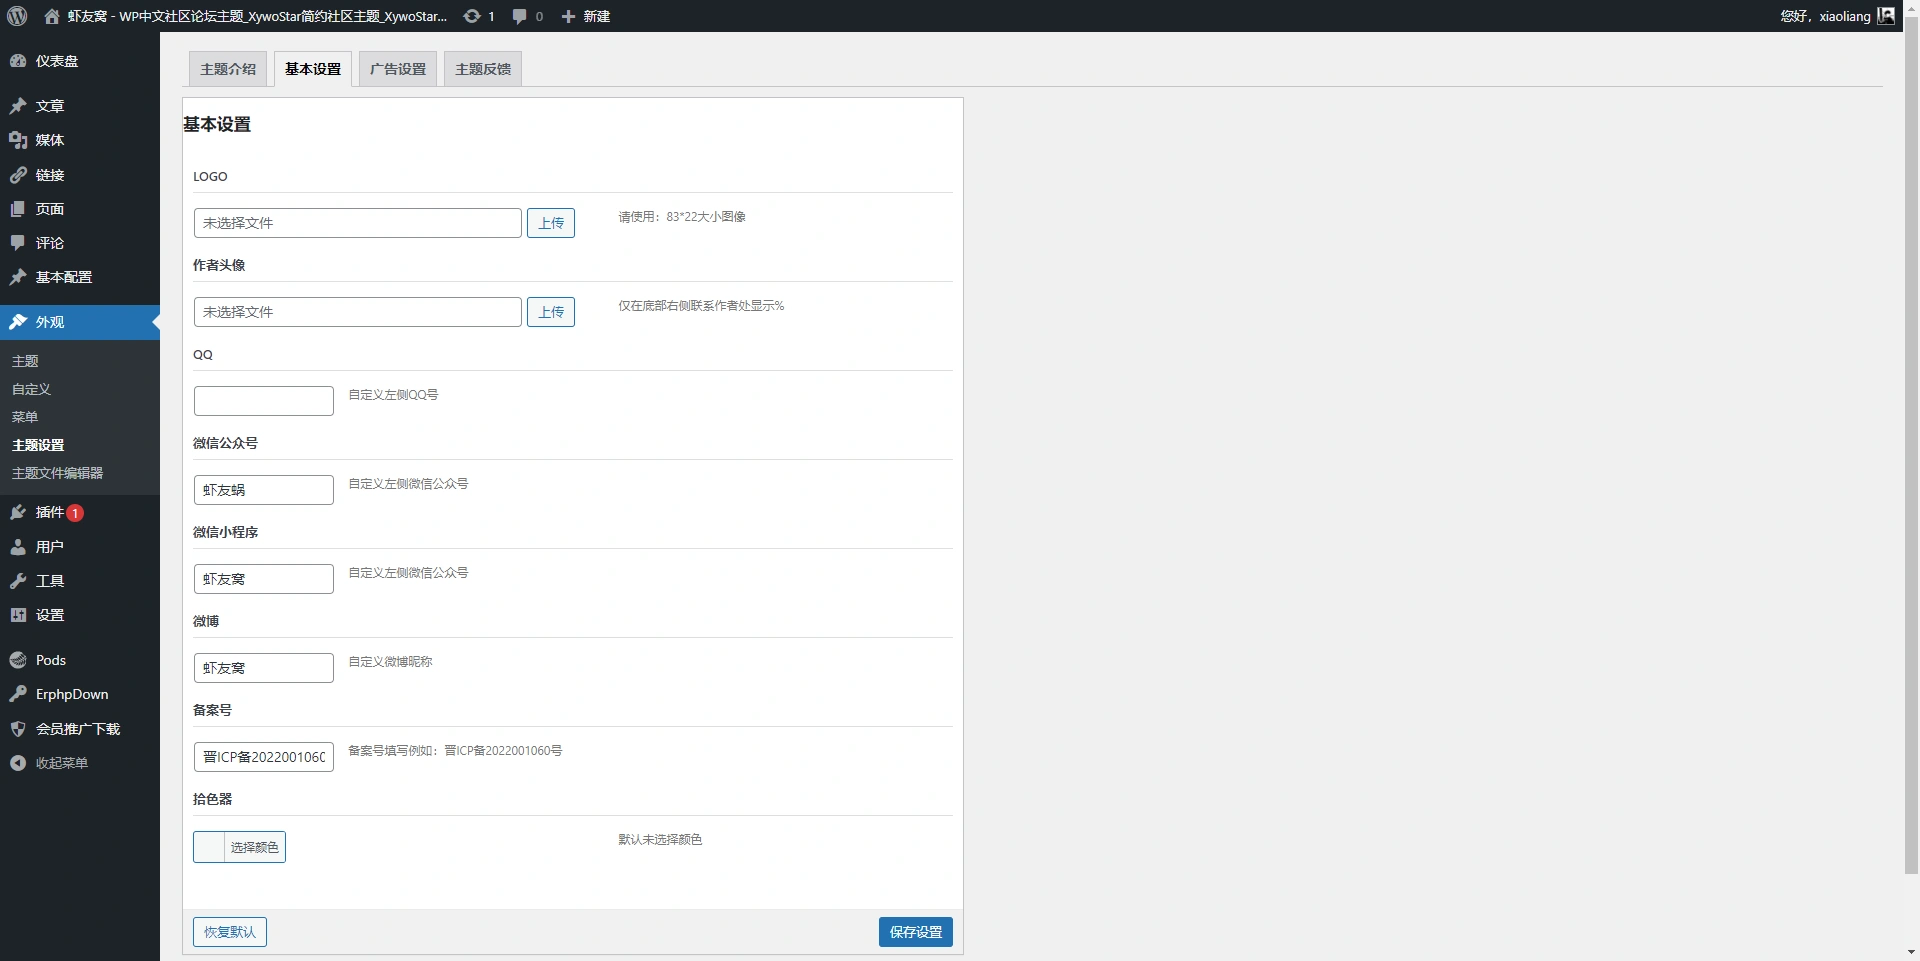The width and height of the screenshot is (1920, 961).
Task: Switch to the 广告设置 tab
Action: pos(398,69)
